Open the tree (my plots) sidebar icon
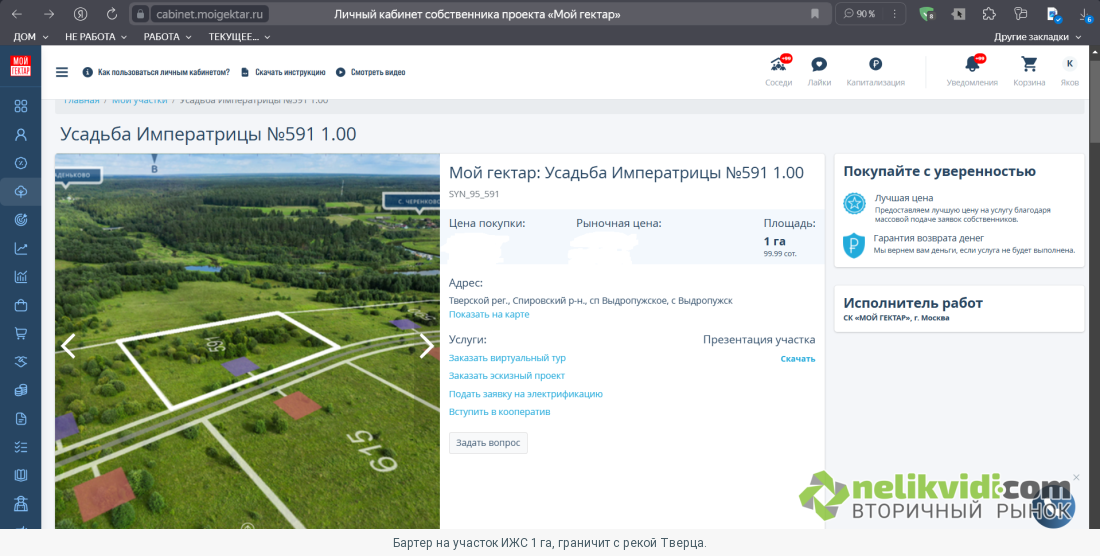Screen dimensions: 1100x556 pos(21,191)
